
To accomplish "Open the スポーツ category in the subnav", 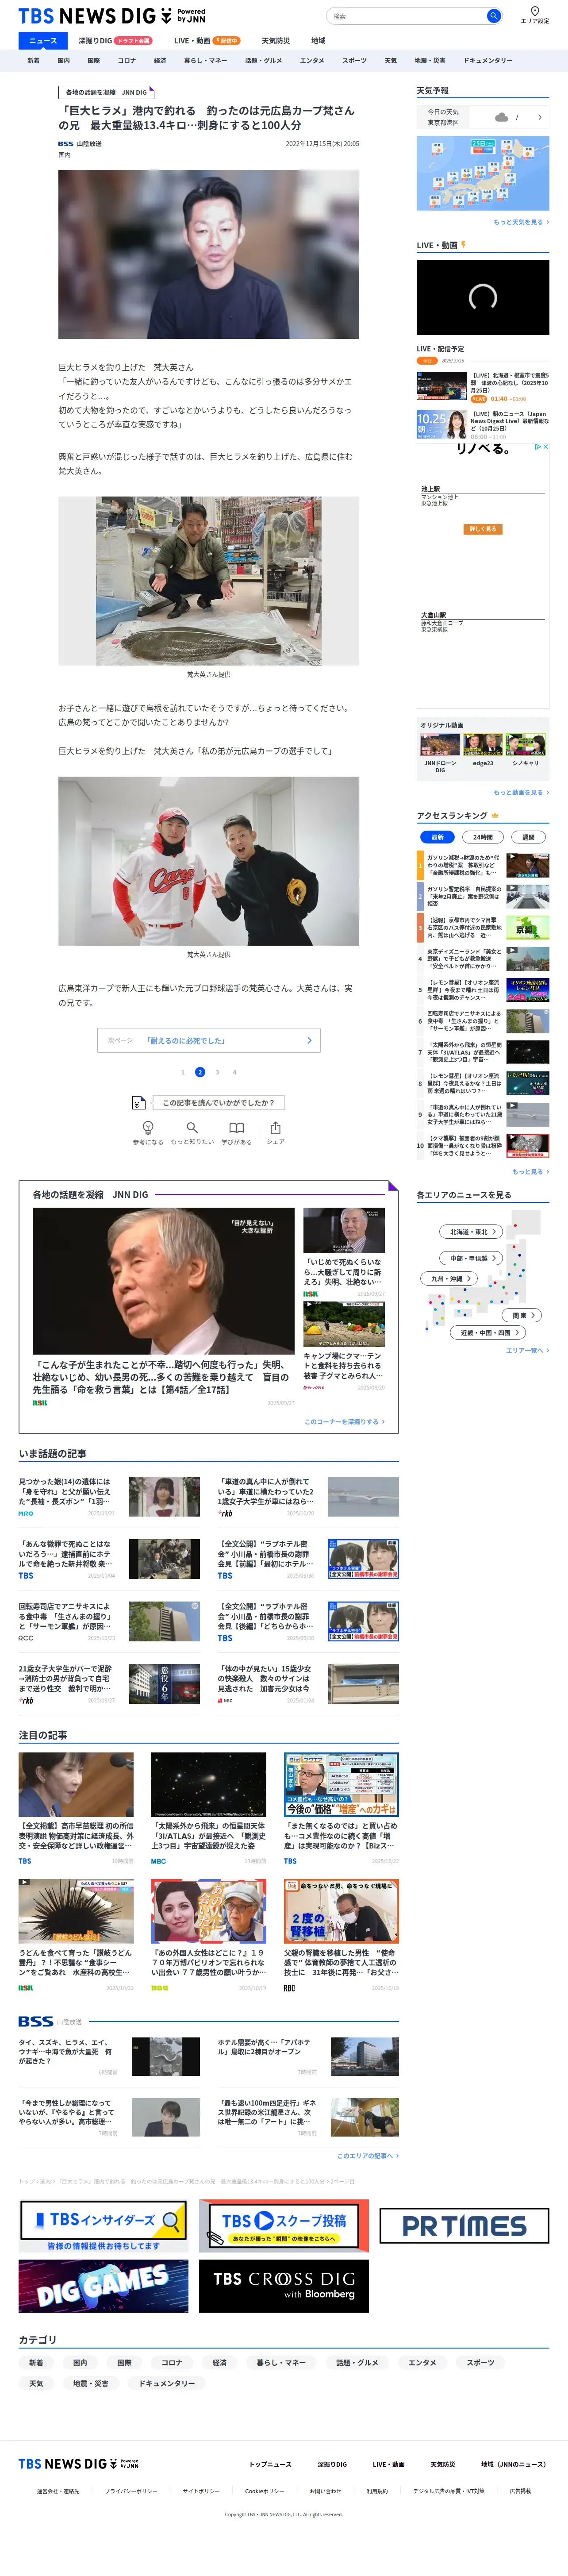I will pyautogui.click(x=354, y=61).
